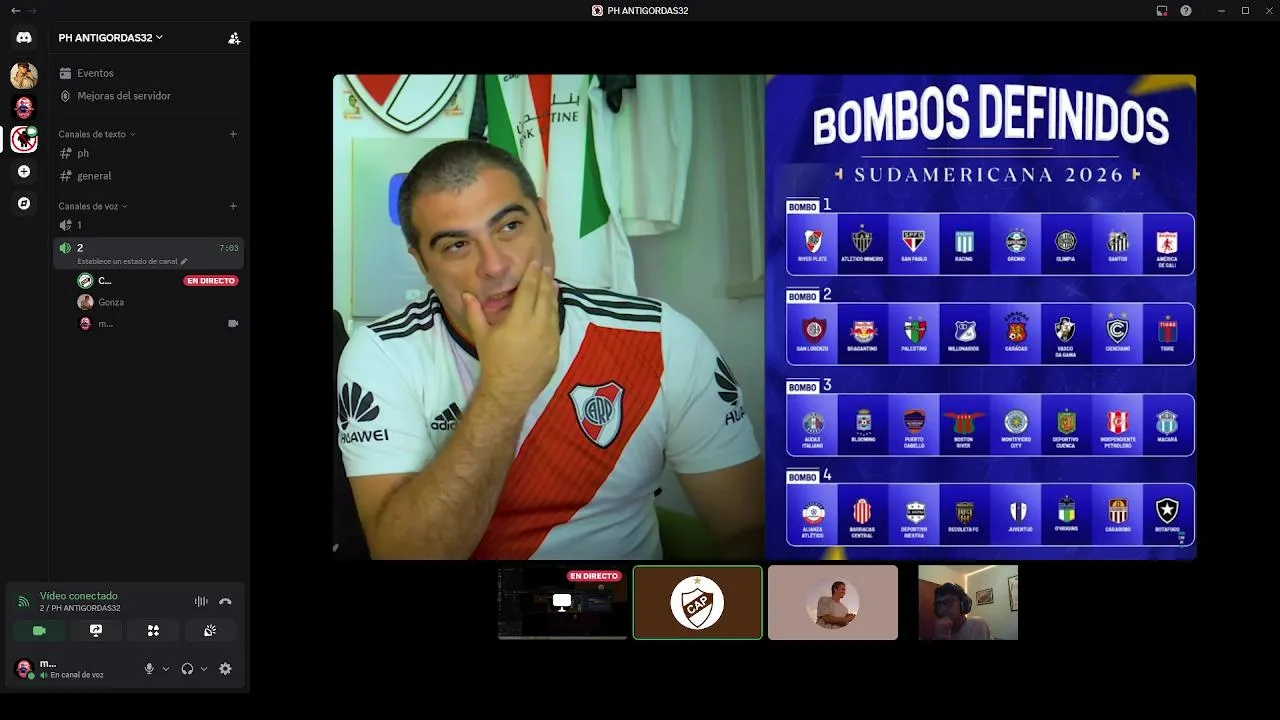
Task: Disconnect from voice call
Action: click(225, 601)
